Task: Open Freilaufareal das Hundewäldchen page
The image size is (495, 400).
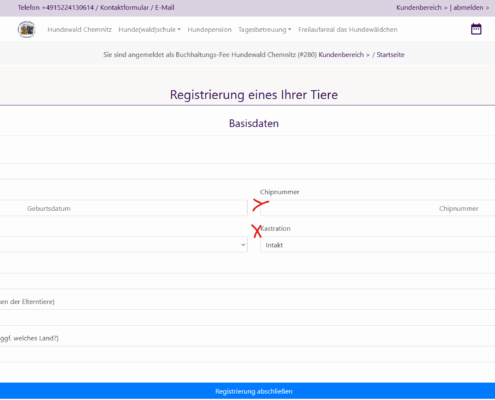Action: [x=348, y=30]
